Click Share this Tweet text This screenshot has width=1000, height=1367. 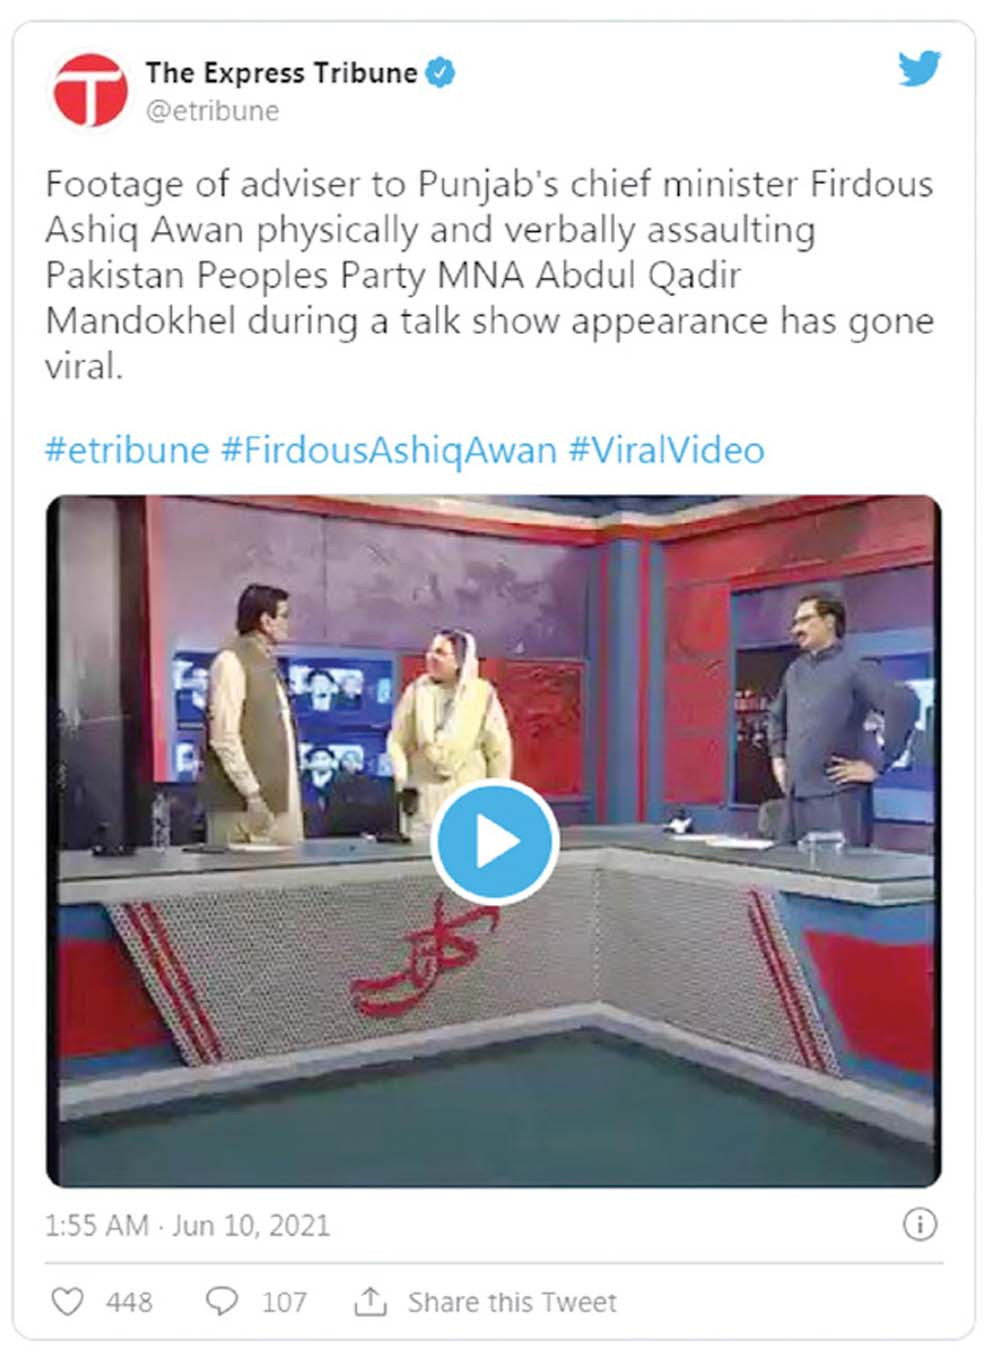[x=512, y=1302]
